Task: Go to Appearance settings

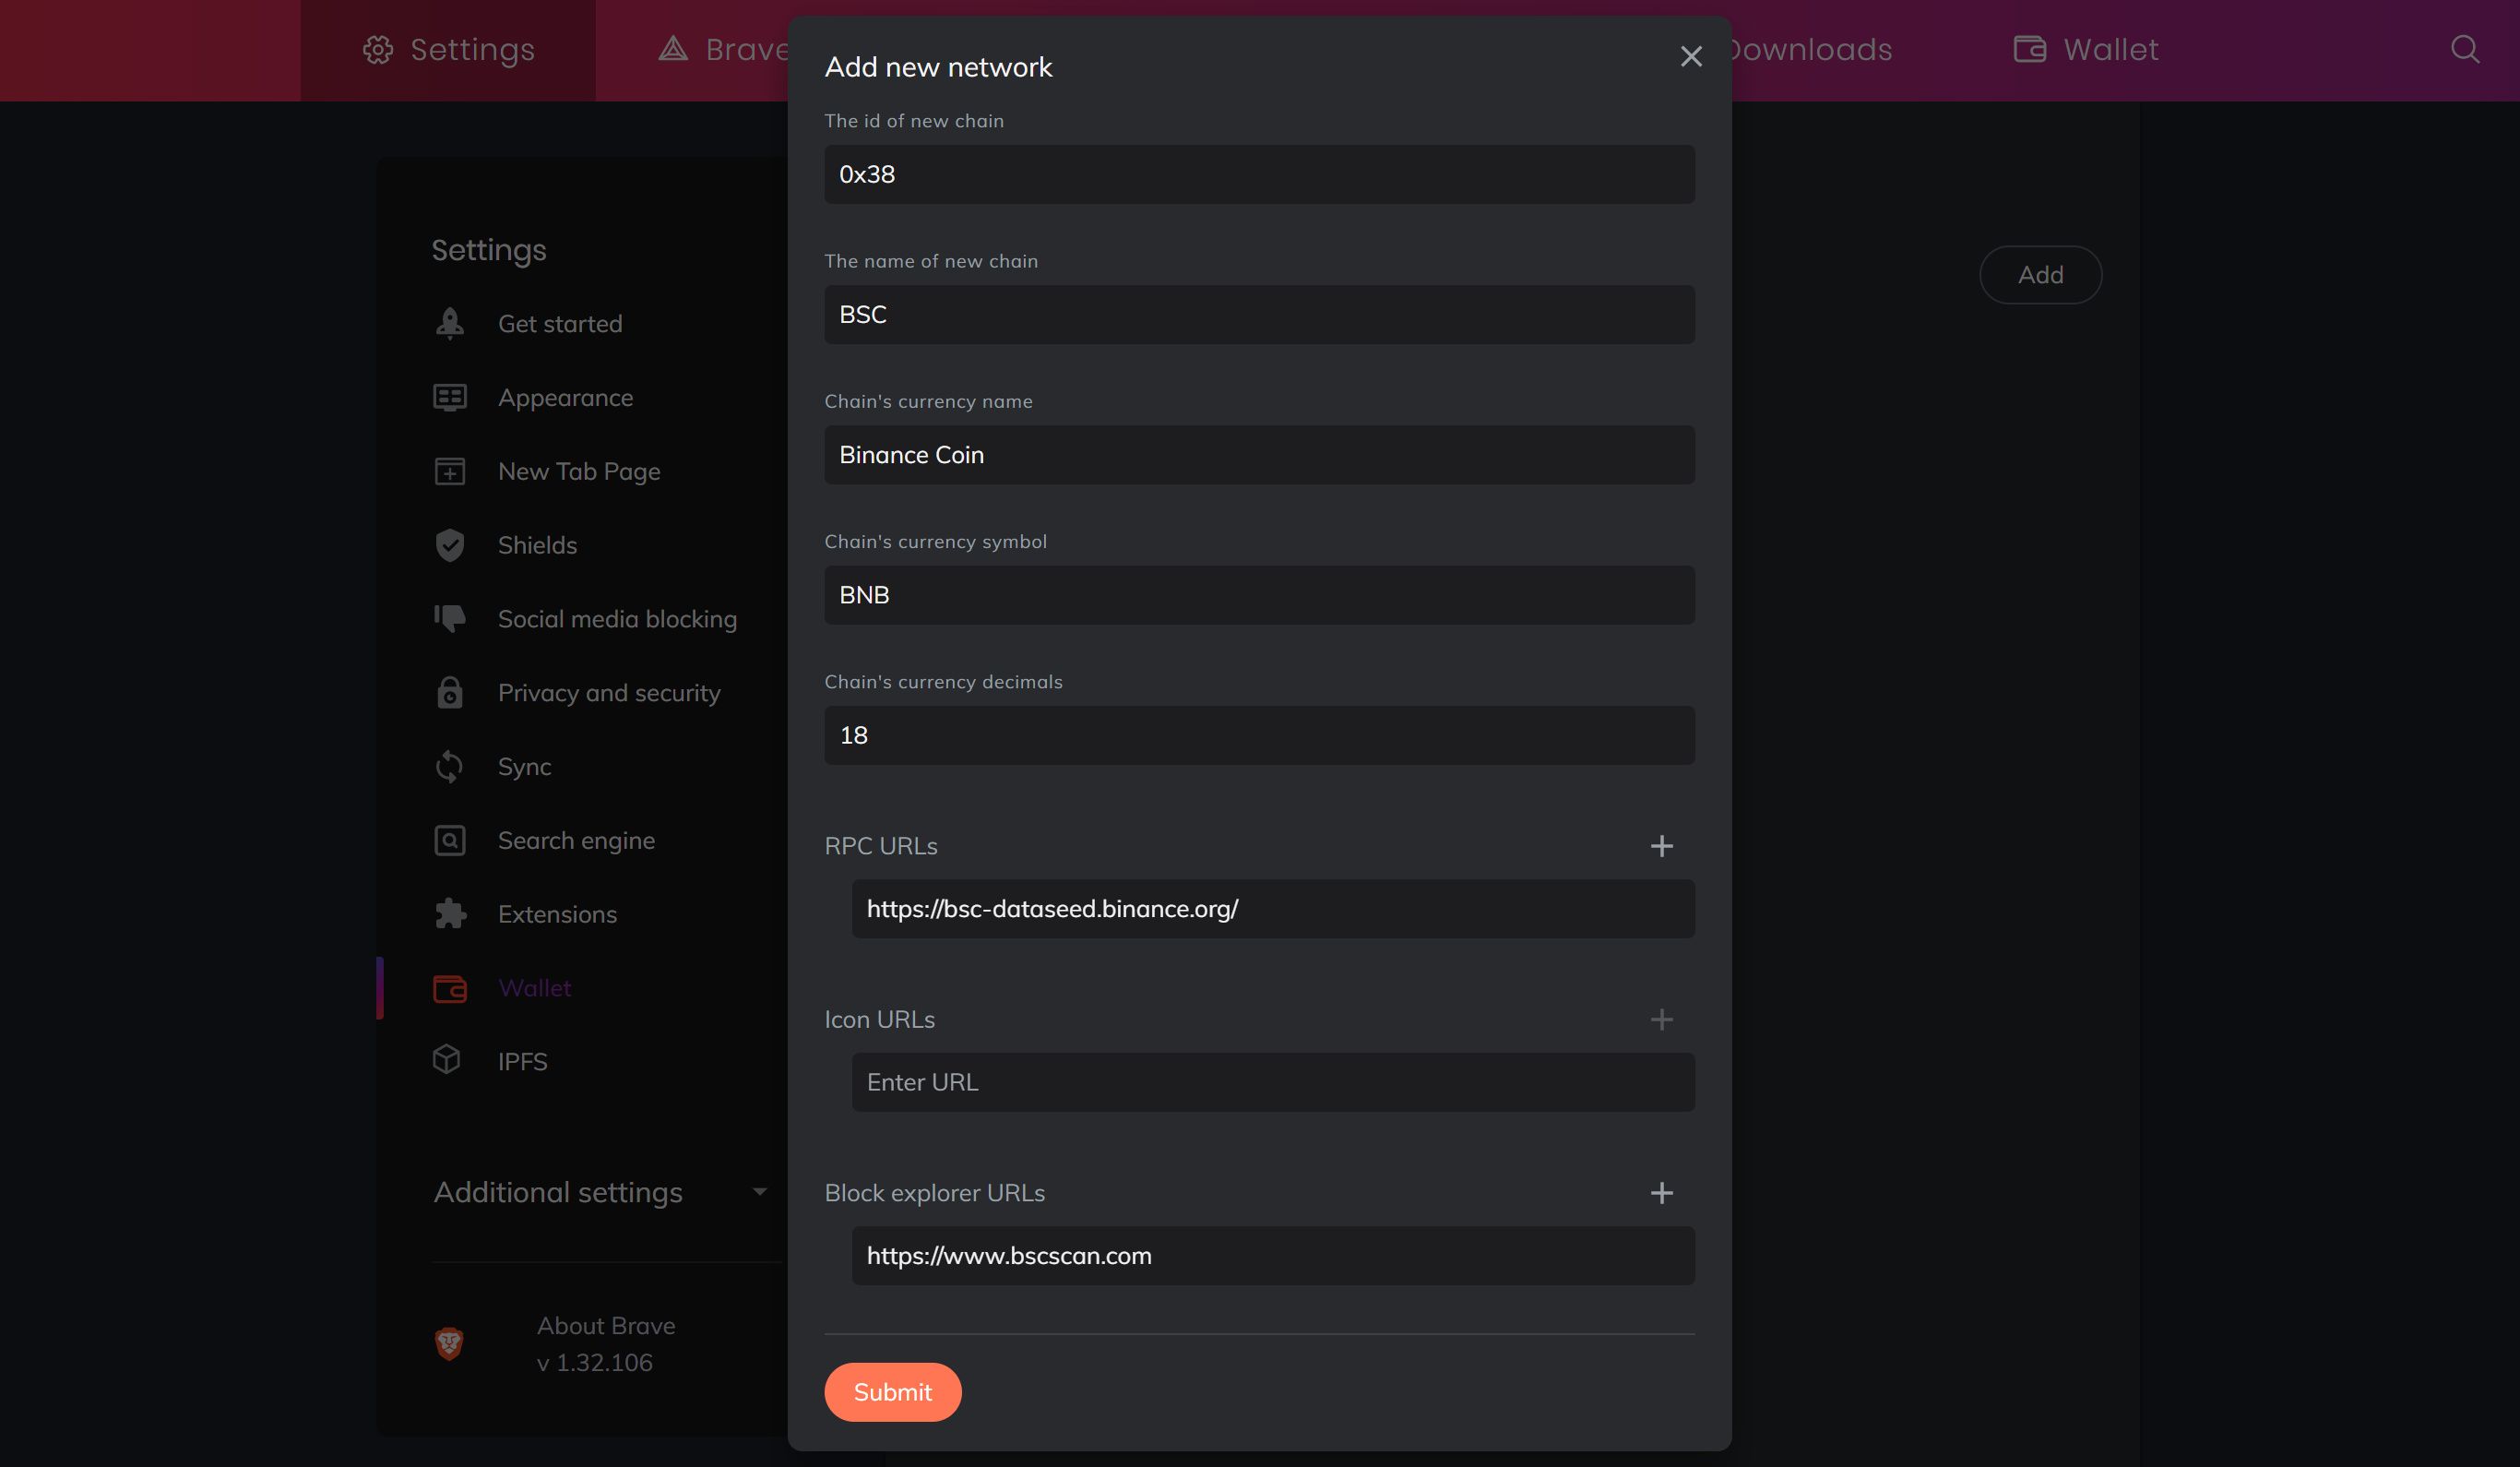Action: point(565,397)
